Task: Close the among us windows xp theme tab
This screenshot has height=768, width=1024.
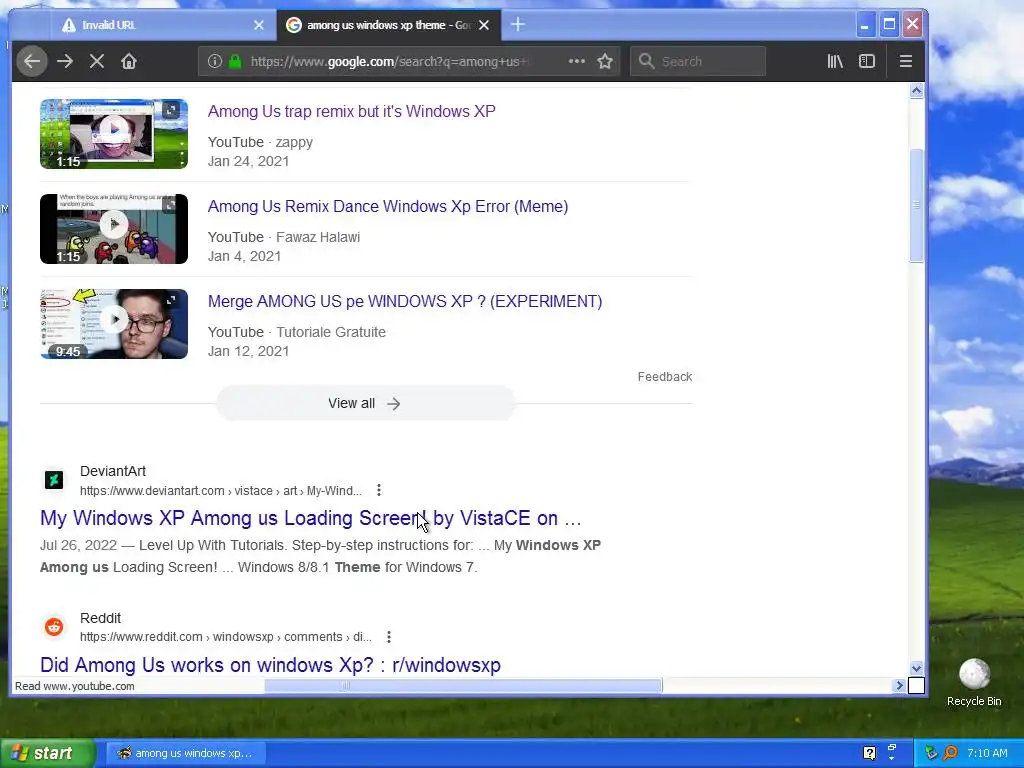Action: coord(484,25)
